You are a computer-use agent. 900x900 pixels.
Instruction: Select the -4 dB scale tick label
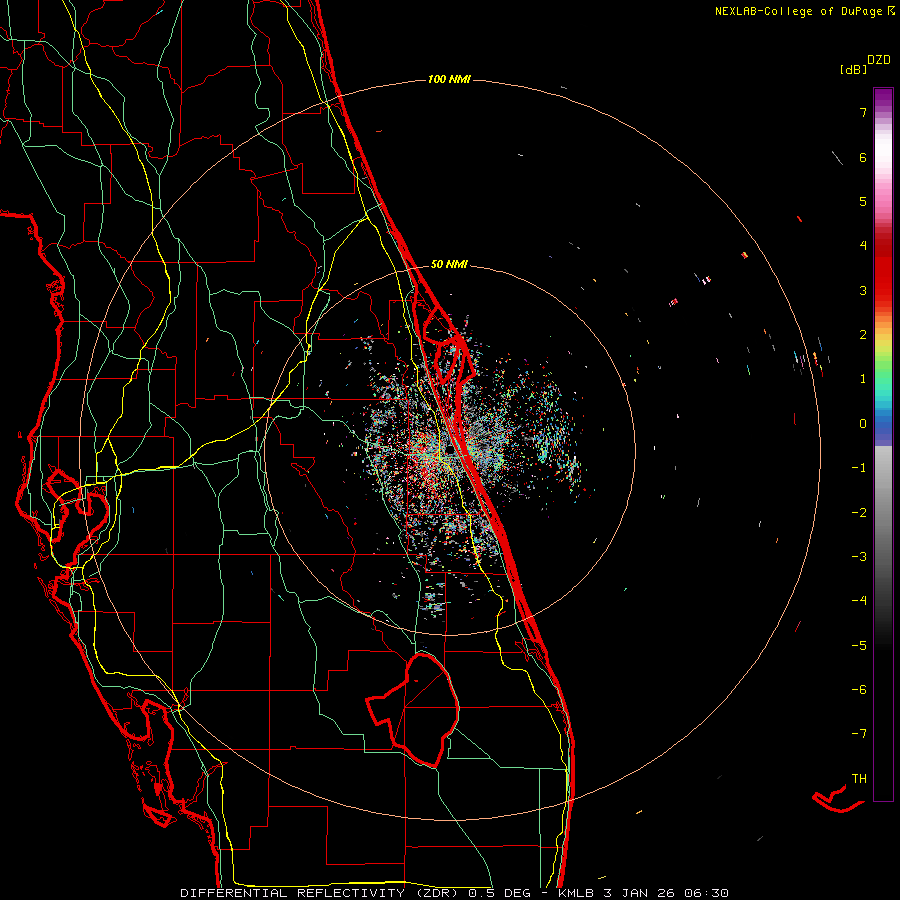pyautogui.click(x=859, y=600)
